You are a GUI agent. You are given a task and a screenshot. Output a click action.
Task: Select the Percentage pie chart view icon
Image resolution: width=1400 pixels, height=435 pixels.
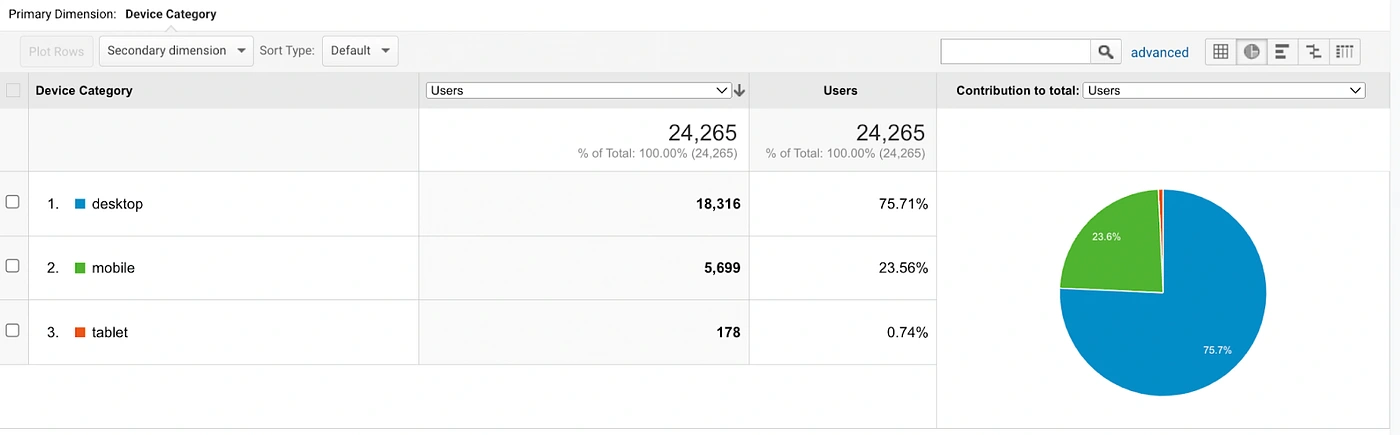coord(1251,52)
